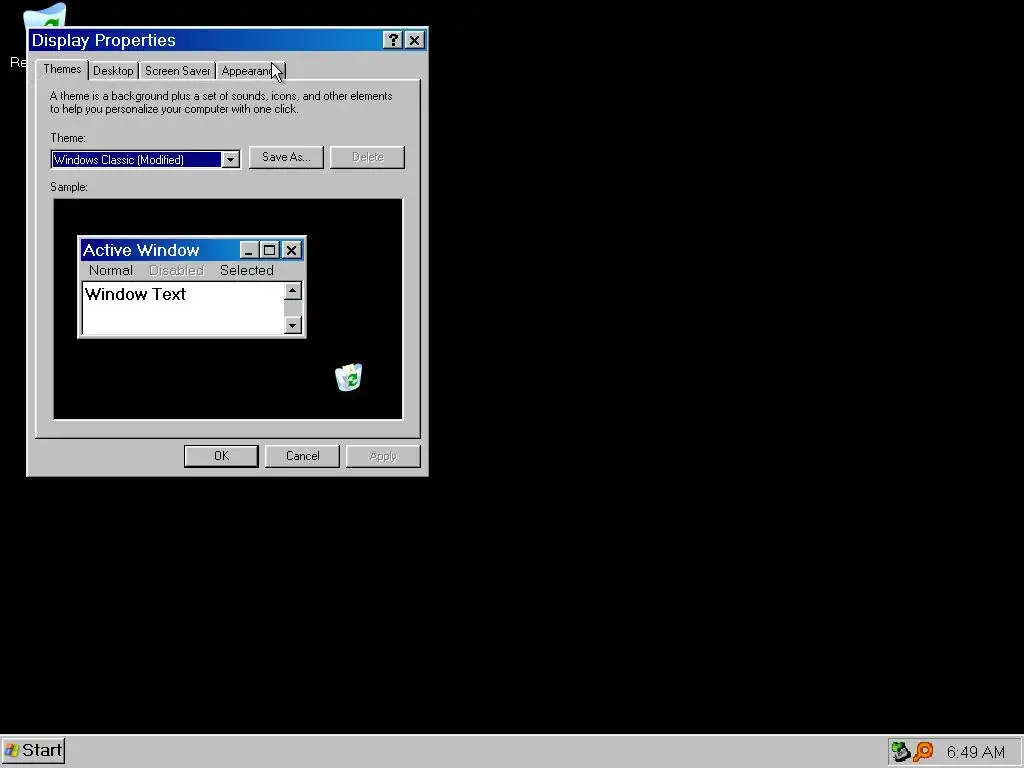Click the Display Properties title bar

tap(227, 40)
